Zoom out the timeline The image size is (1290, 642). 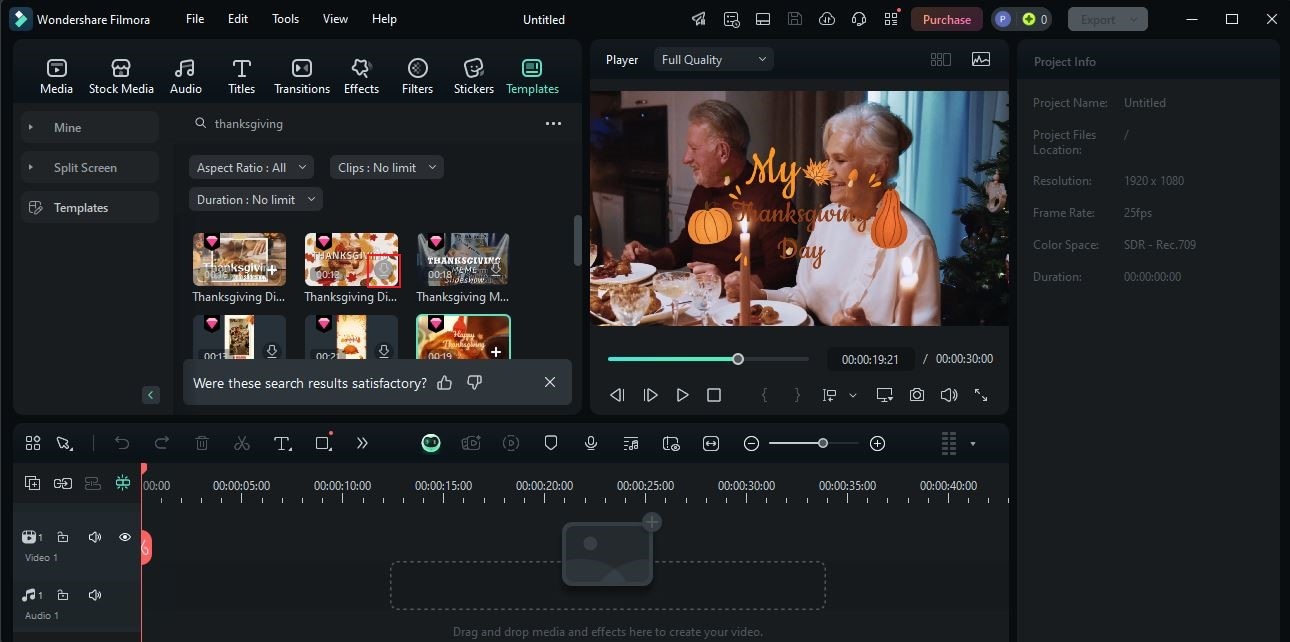coord(751,443)
